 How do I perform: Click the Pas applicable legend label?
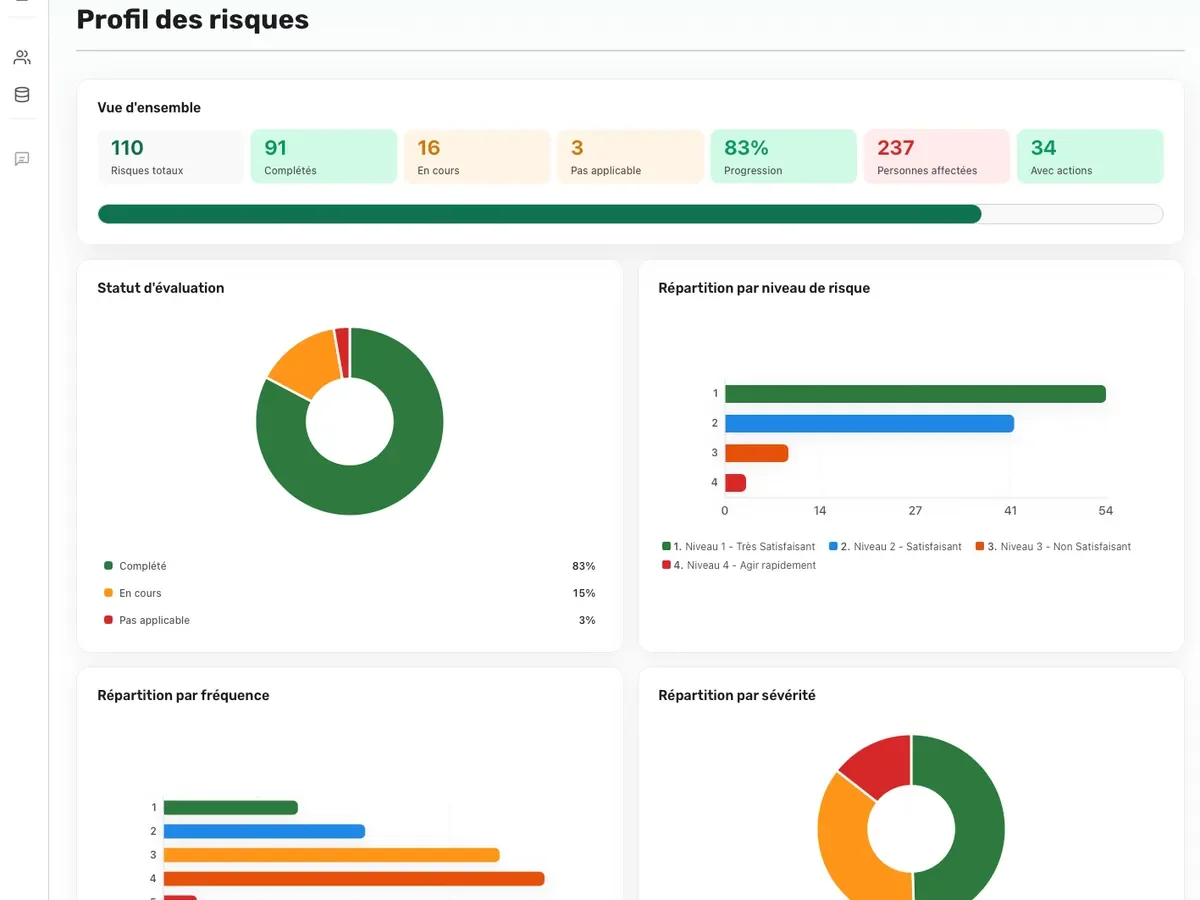coord(154,620)
